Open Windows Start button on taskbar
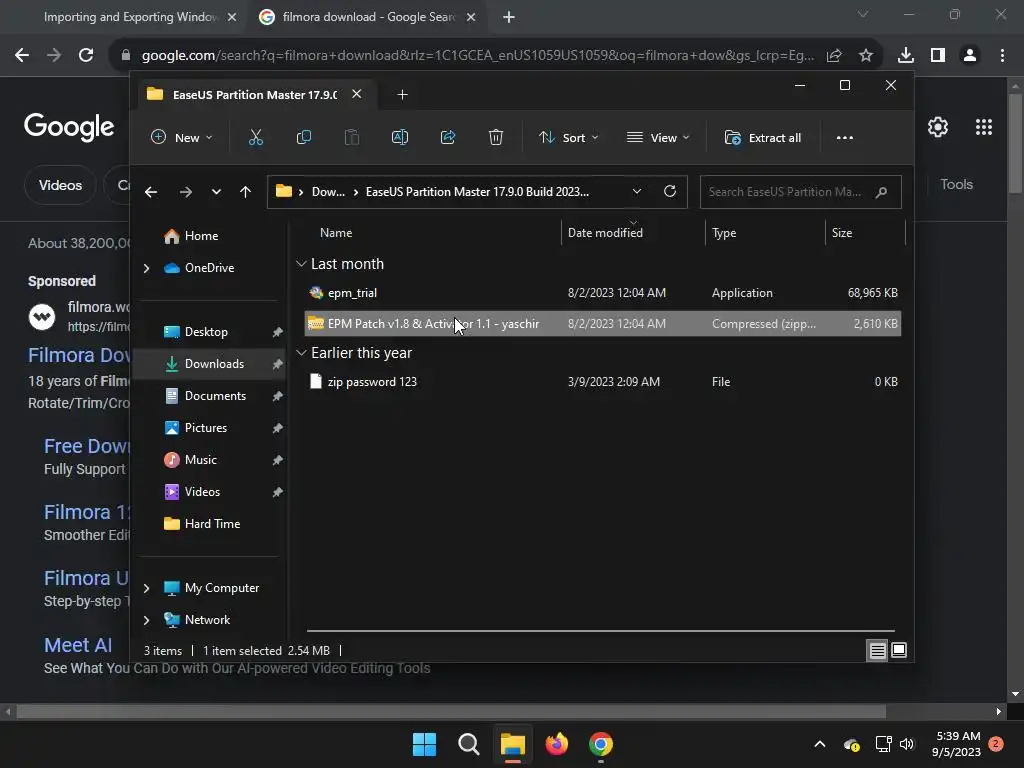1024x768 pixels. [424, 744]
